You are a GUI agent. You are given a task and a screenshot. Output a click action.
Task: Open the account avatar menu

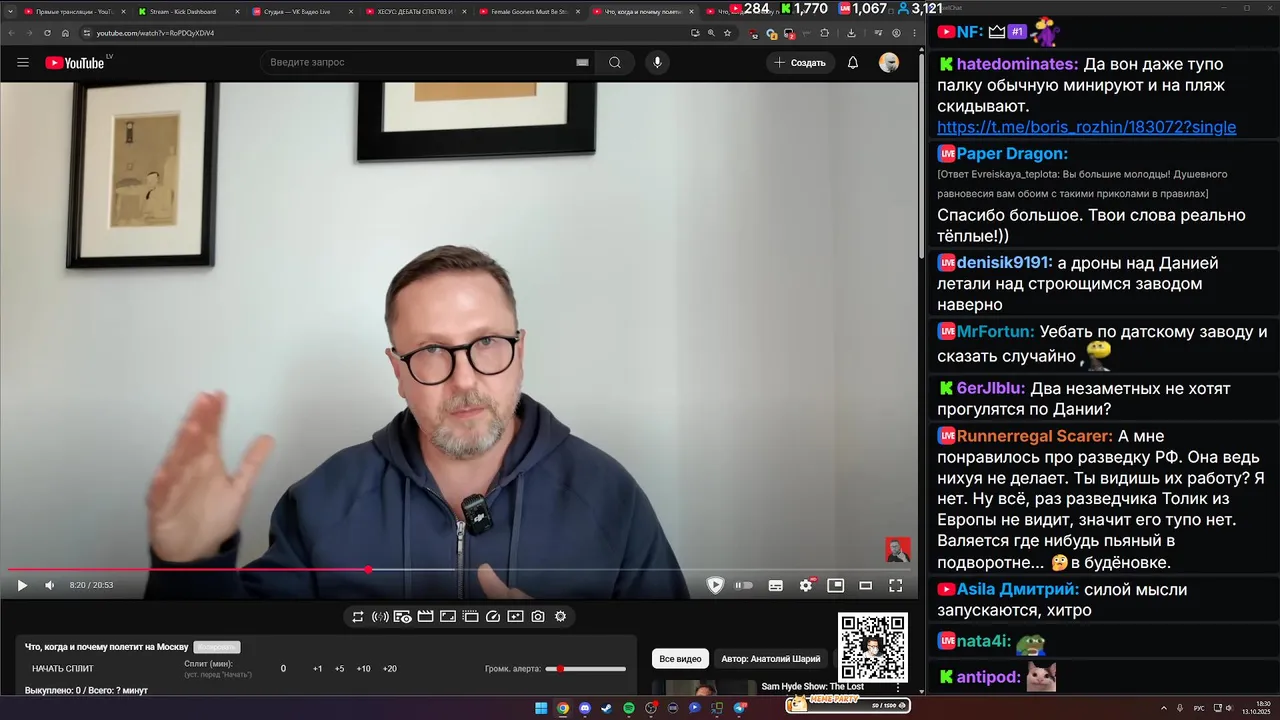[x=889, y=62]
